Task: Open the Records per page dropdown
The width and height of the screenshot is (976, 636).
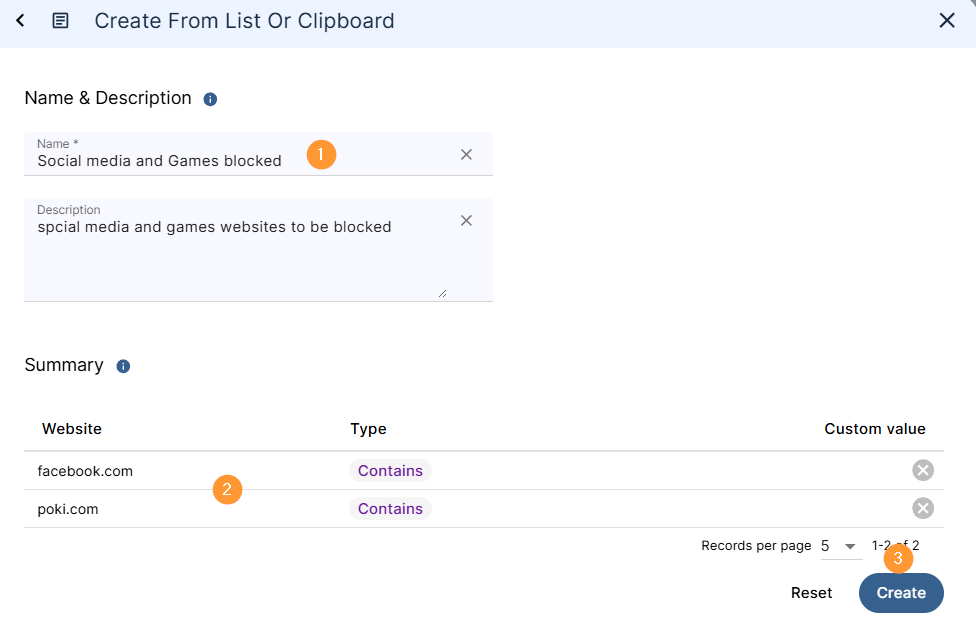Action: pos(841,546)
